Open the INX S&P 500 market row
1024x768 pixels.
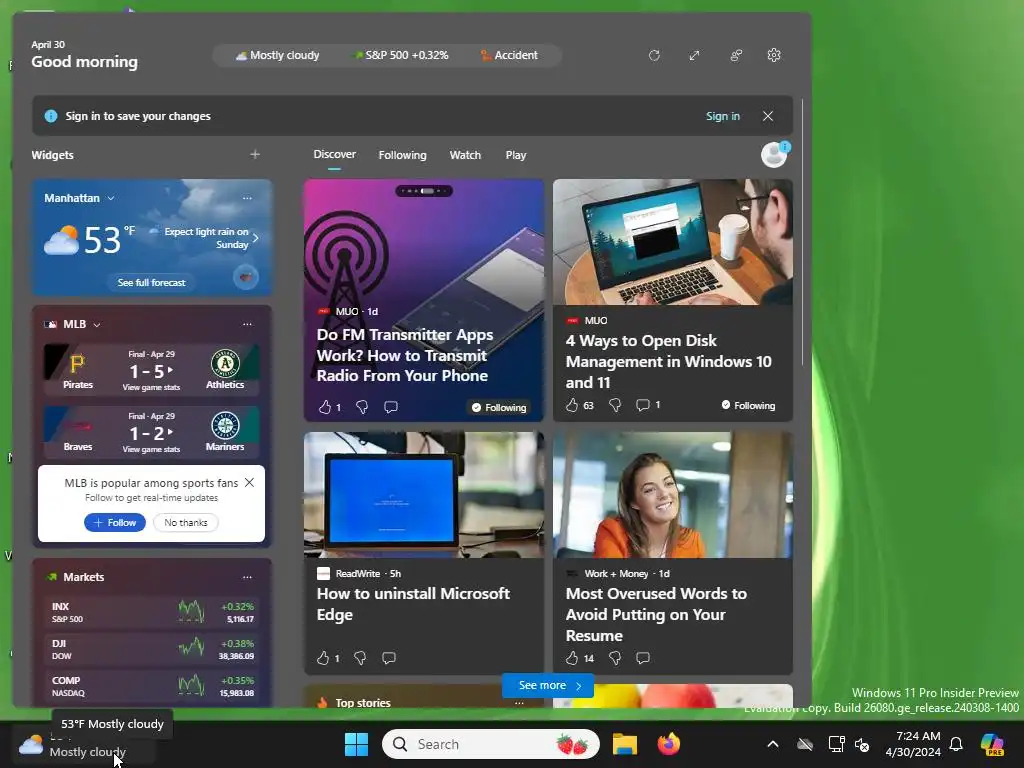coord(152,612)
